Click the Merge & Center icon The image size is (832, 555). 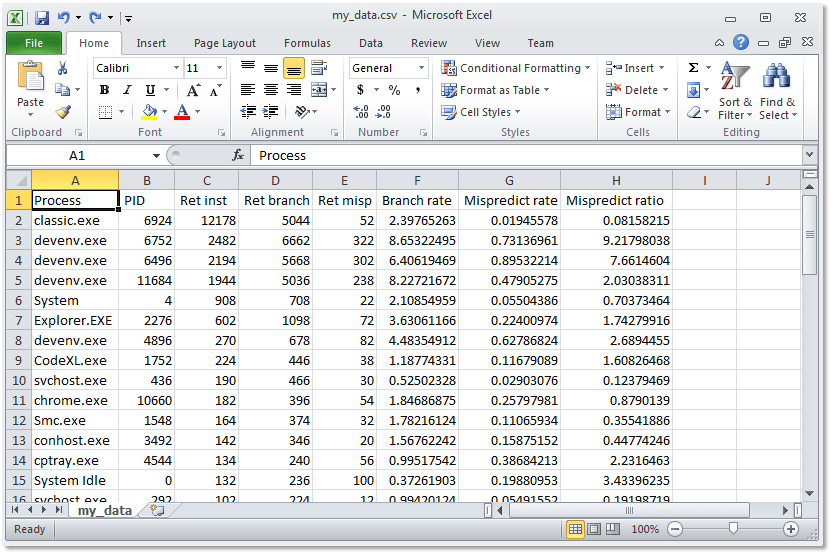(319, 90)
